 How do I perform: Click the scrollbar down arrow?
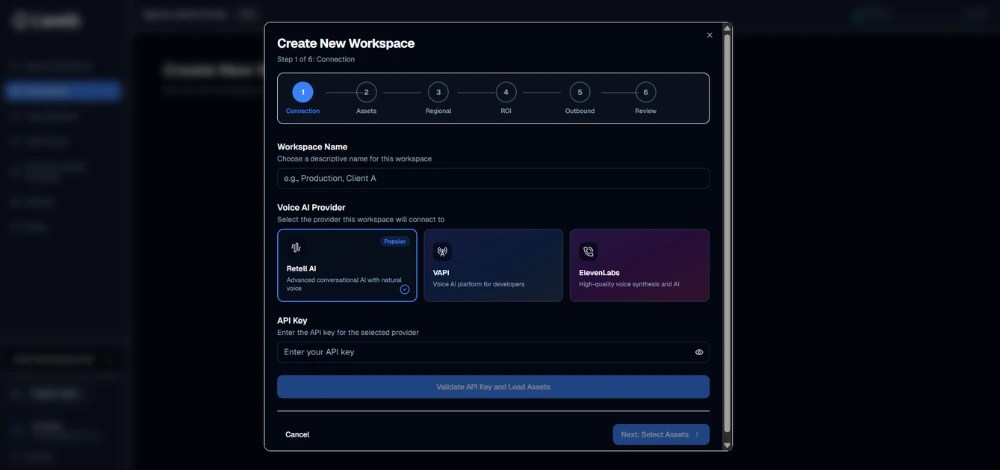click(x=726, y=444)
